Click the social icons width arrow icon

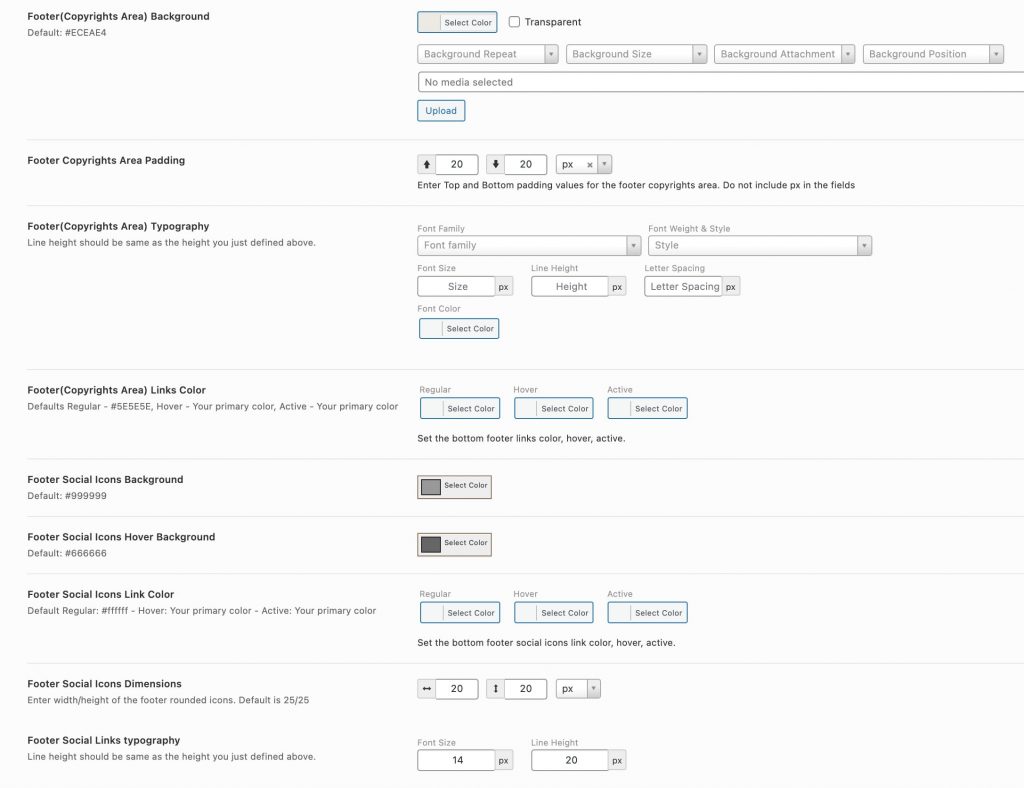point(426,689)
